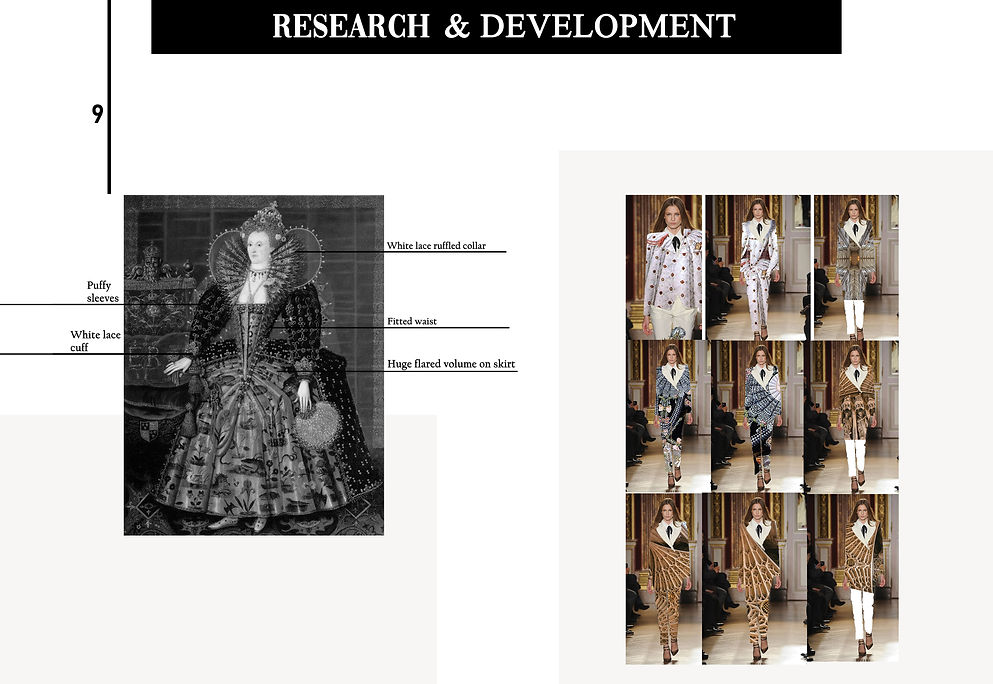Open top-left runway photo with white dotted jacket
Image resolution: width=993 pixels, height=684 pixels.
(x=664, y=267)
